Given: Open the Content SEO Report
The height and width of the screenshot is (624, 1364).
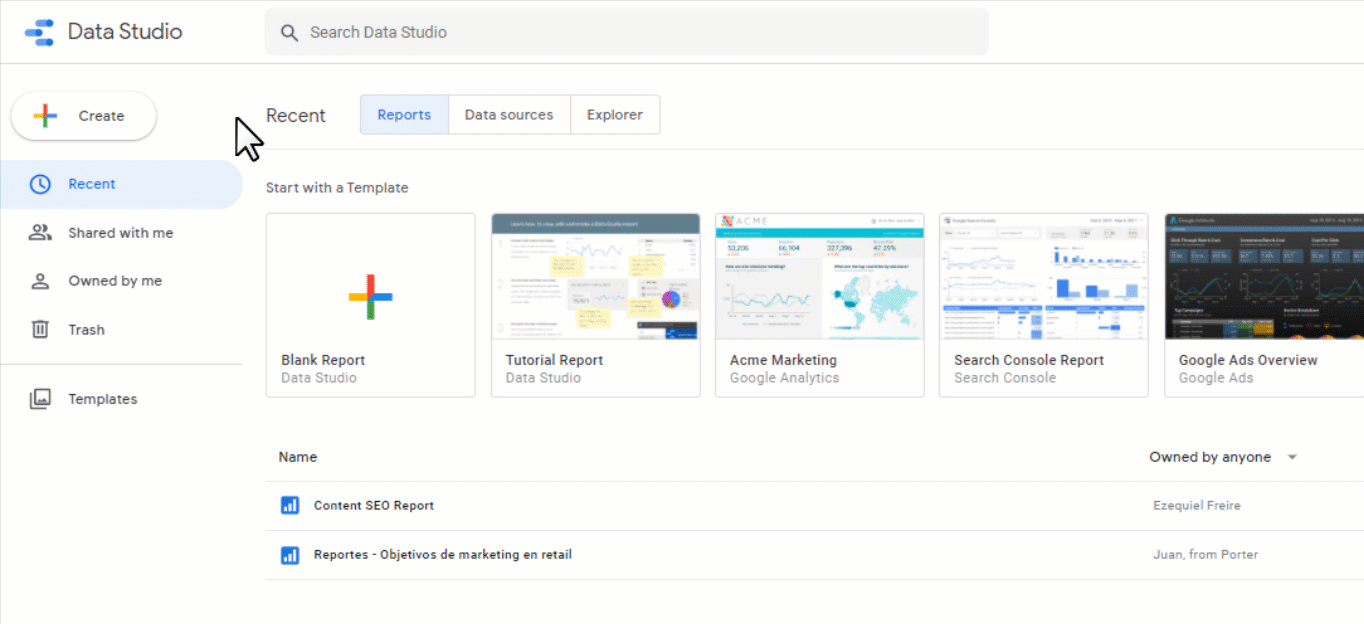Looking at the screenshot, I should 374,506.
